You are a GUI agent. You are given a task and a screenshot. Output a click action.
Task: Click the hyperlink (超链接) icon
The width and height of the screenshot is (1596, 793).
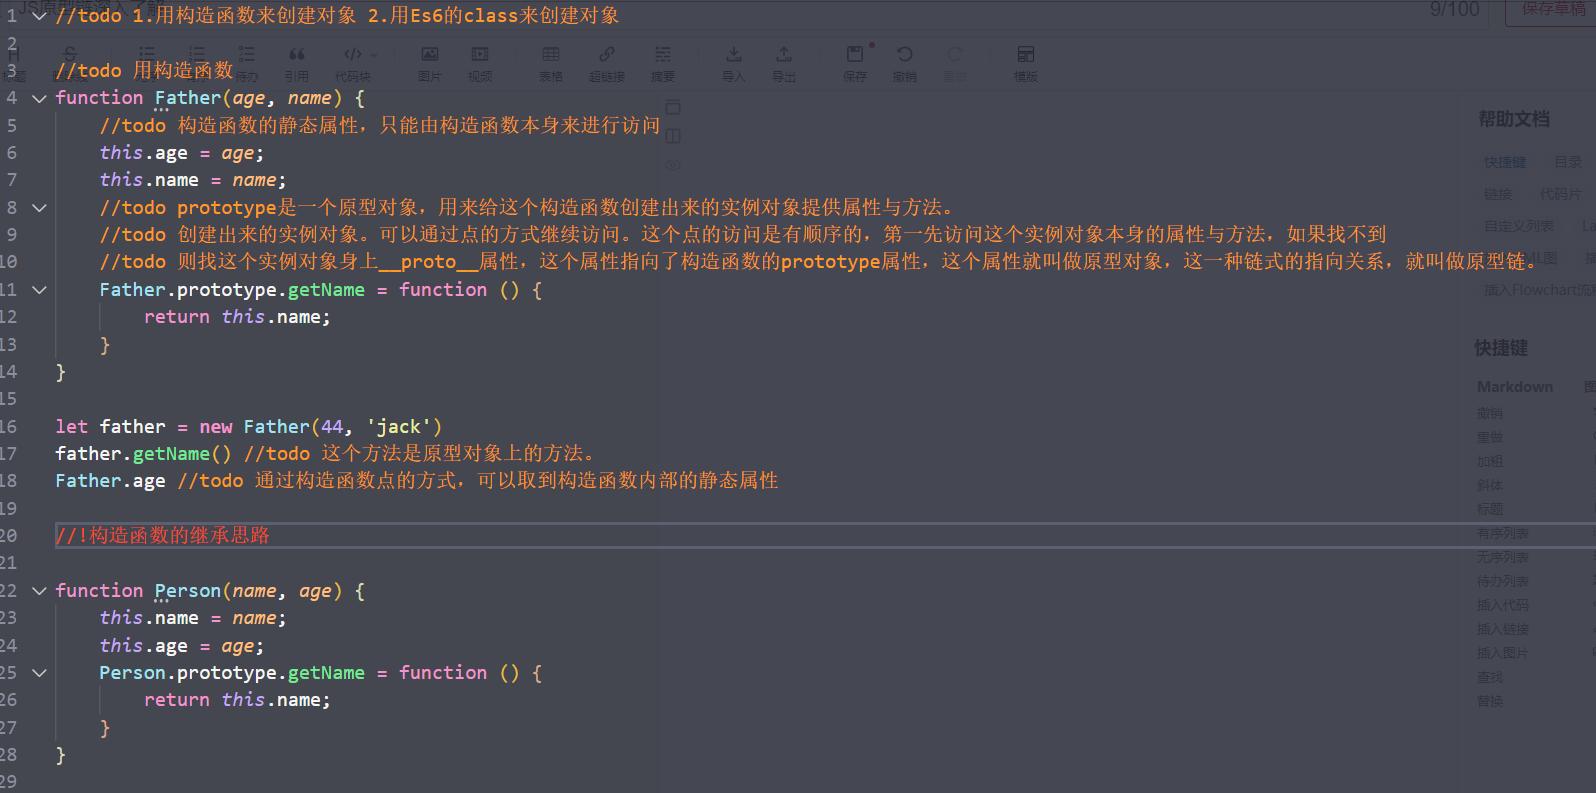(607, 54)
